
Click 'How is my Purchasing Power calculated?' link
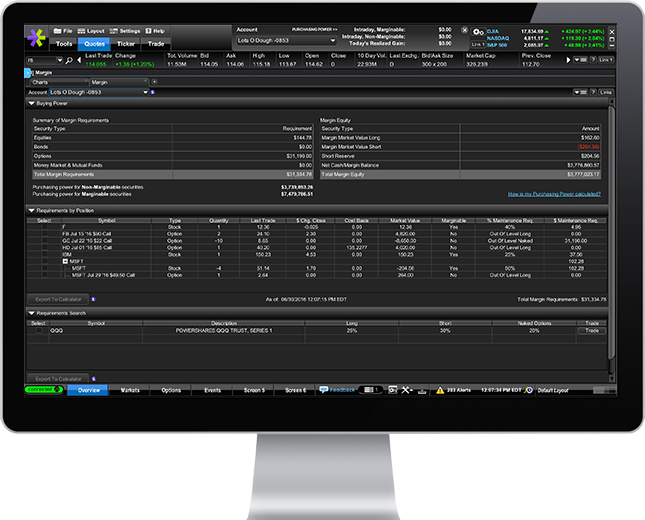point(553,192)
